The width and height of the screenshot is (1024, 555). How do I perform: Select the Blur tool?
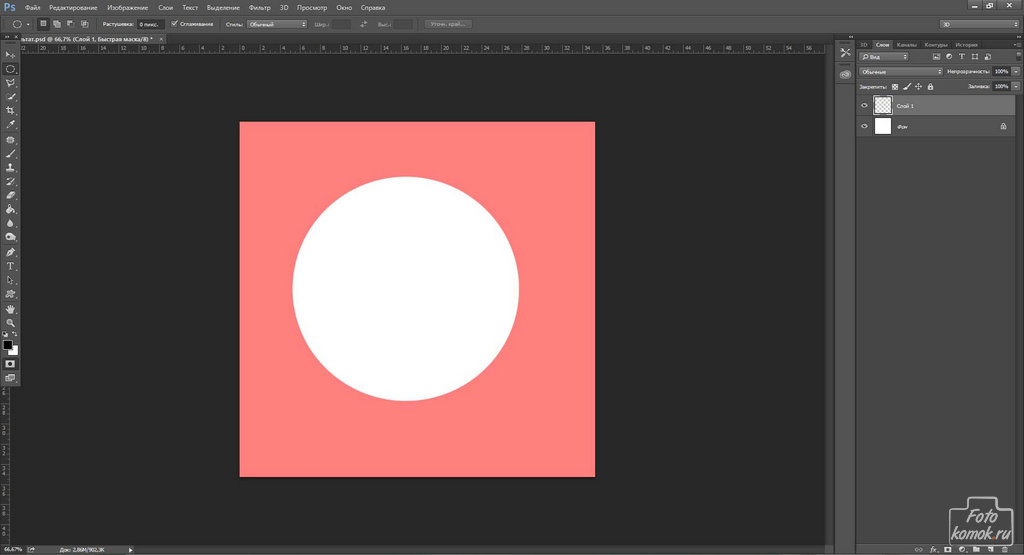click(x=10, y=223)
